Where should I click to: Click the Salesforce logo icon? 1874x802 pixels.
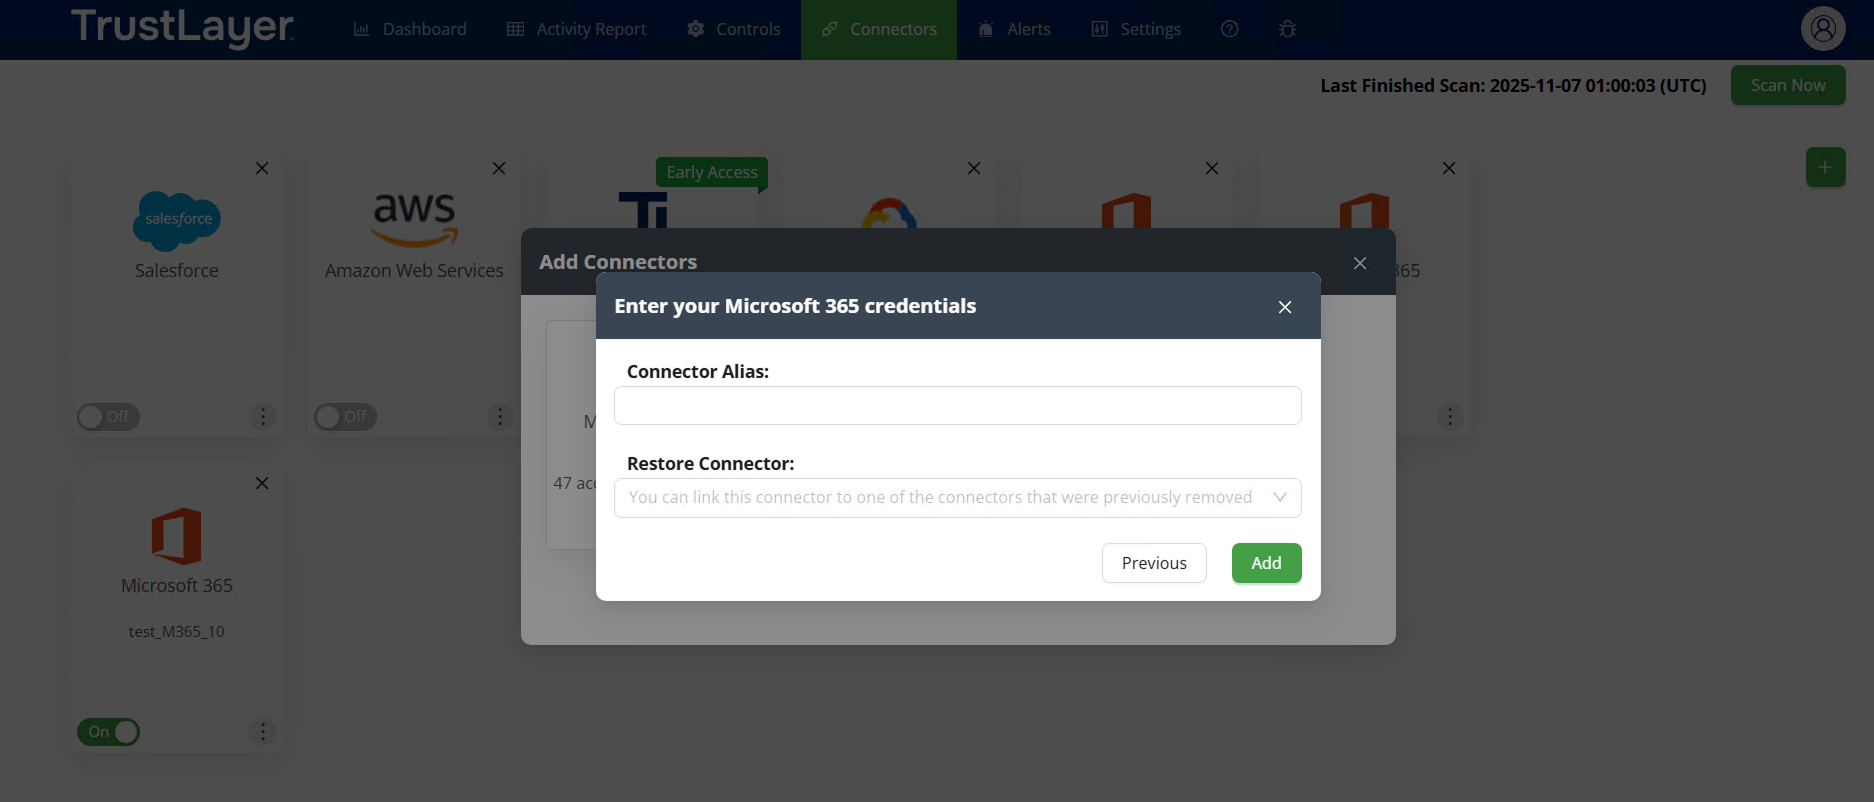click(x=177, y=220)
